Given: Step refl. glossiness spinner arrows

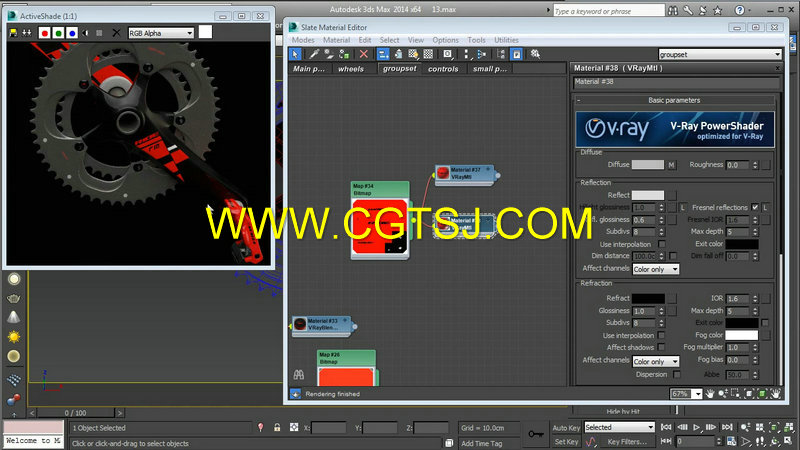Looking at the screenshot, I should (x=661, y=220).
